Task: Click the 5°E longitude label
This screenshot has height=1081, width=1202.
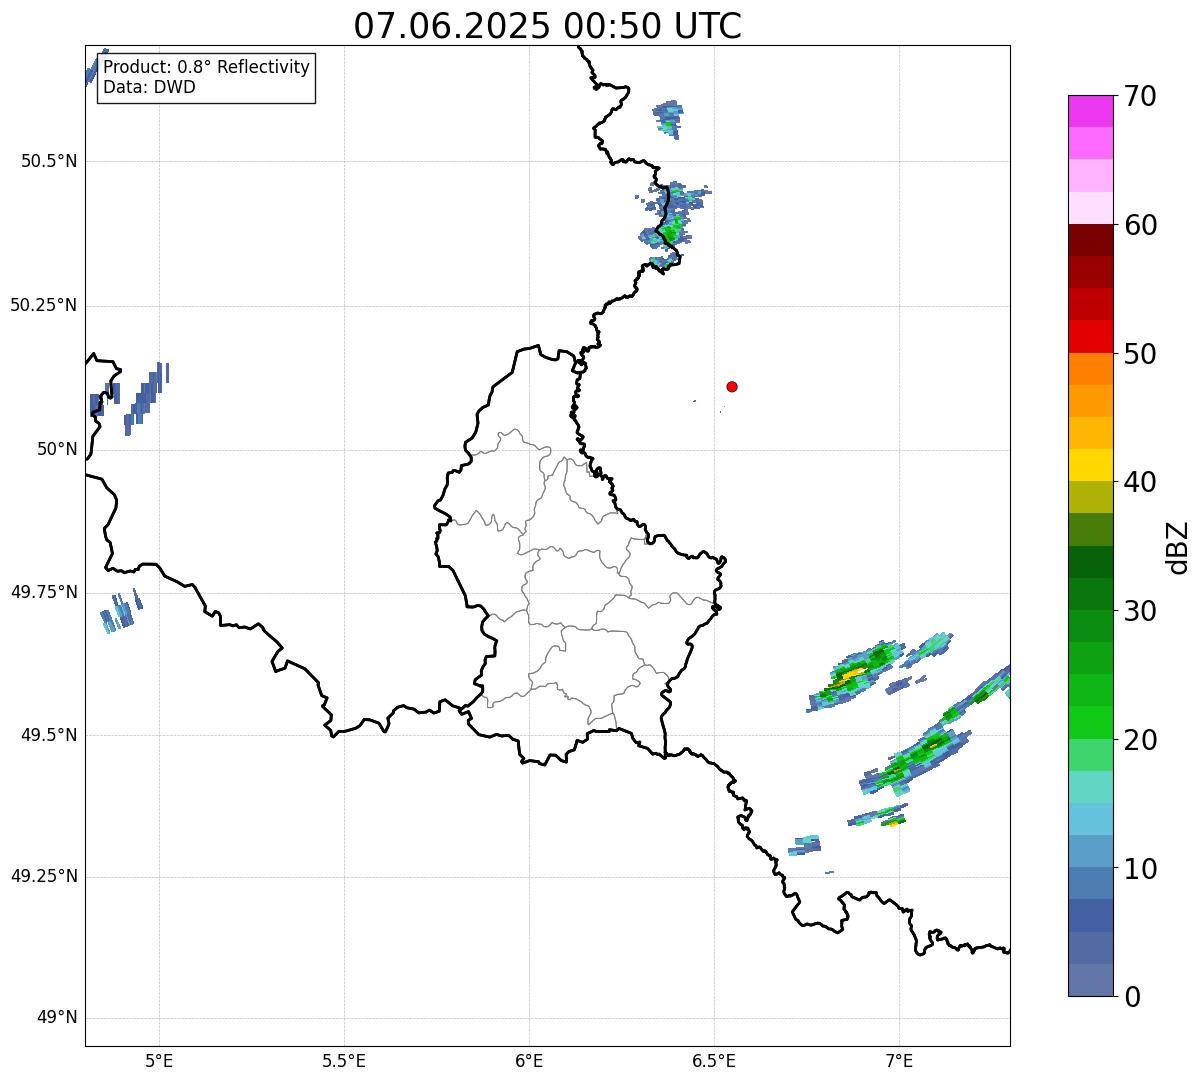Action: (x=159, y=1060)
